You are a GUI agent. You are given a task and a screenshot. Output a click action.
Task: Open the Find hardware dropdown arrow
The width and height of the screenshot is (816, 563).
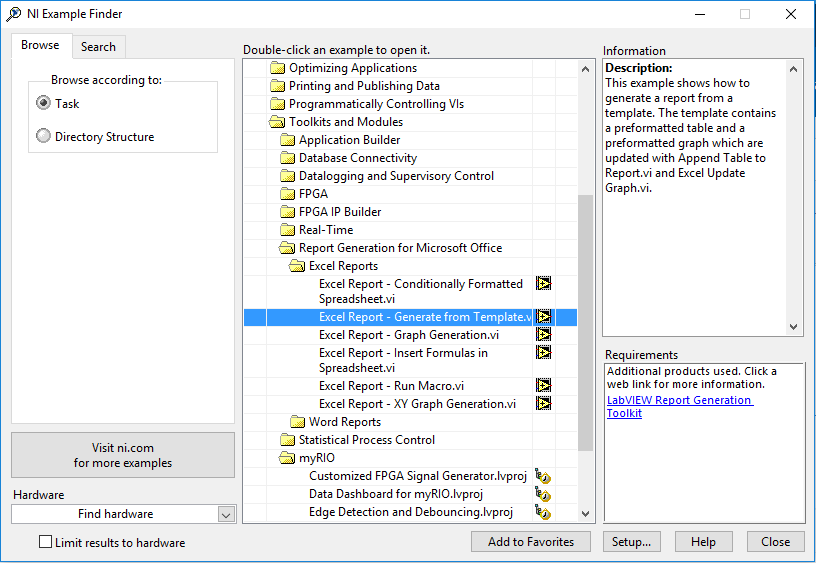(x=226, y=515)
